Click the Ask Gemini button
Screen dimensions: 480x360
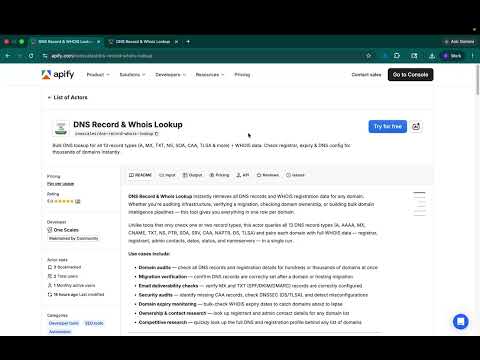[459, 42]
